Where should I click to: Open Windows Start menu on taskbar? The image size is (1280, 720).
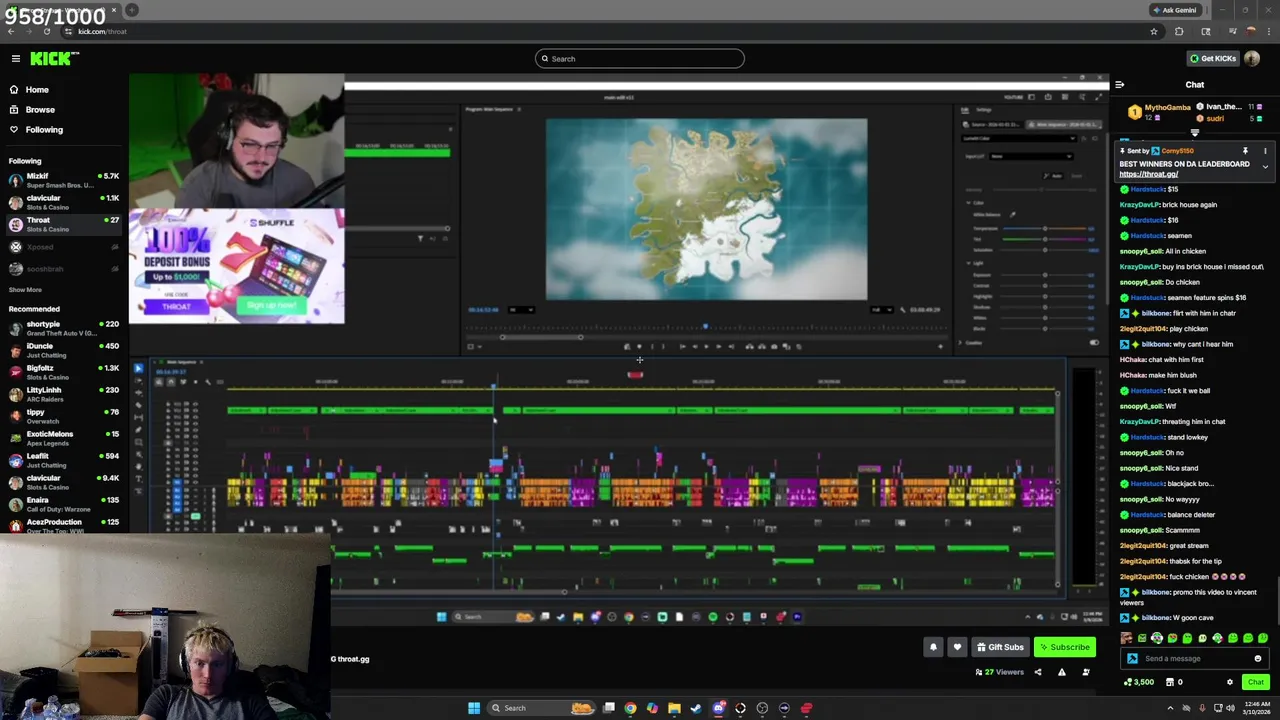click(x=474, y=708)
